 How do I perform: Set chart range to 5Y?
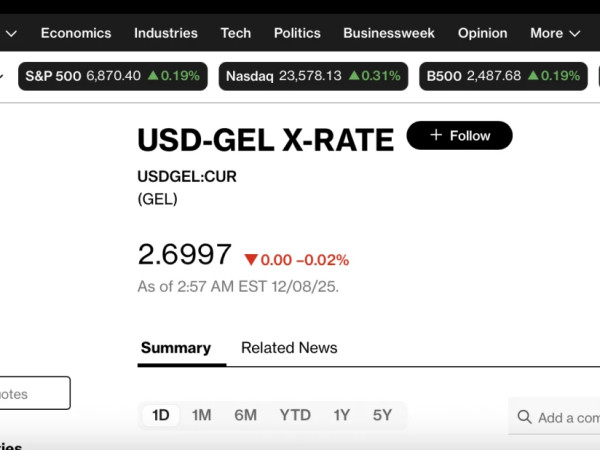tap(382, 415)
